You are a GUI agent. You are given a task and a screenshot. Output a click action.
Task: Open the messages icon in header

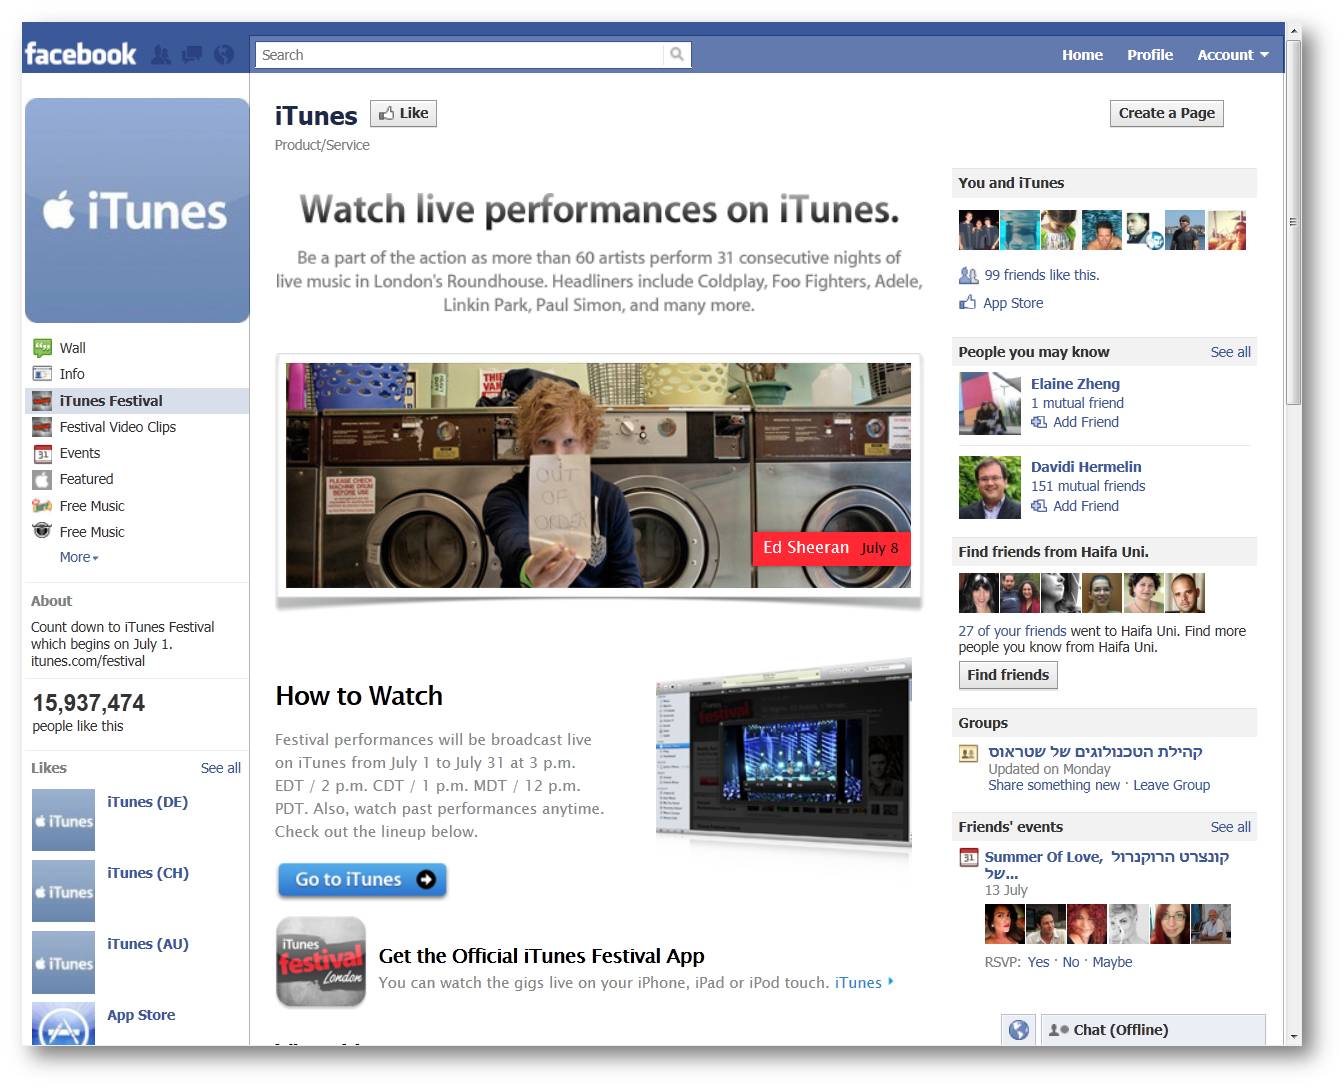pos(192,55)
